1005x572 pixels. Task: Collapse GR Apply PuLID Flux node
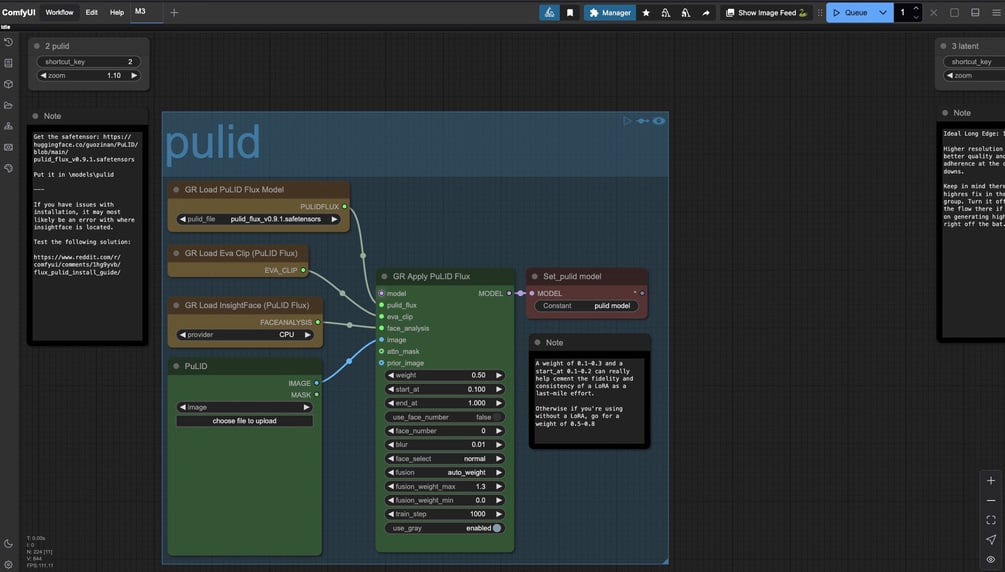(x=385, y=276)
